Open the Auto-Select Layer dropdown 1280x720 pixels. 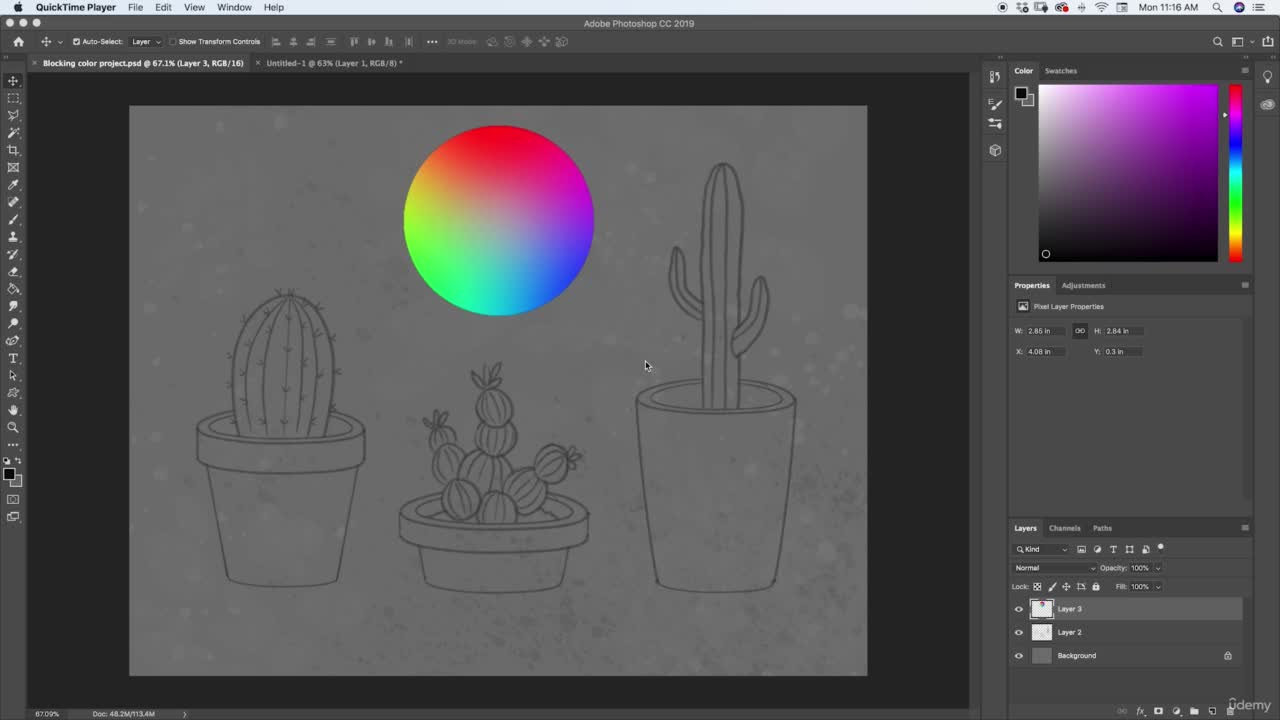coord(145,42)
